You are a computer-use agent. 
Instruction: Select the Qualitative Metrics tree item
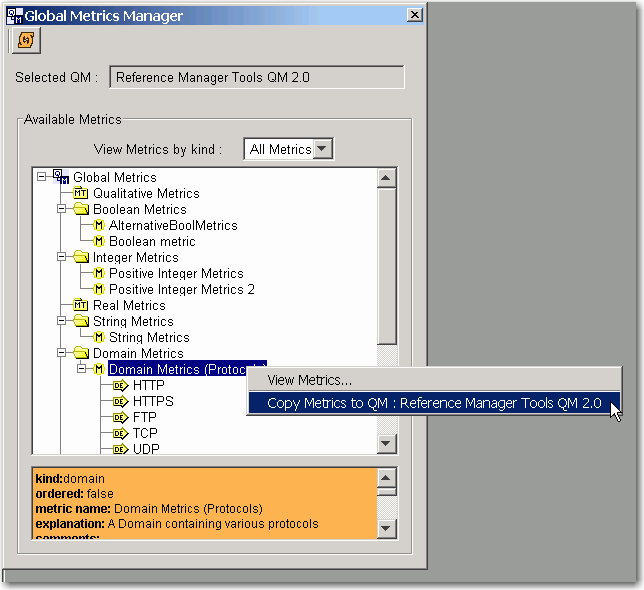(146, 193)
